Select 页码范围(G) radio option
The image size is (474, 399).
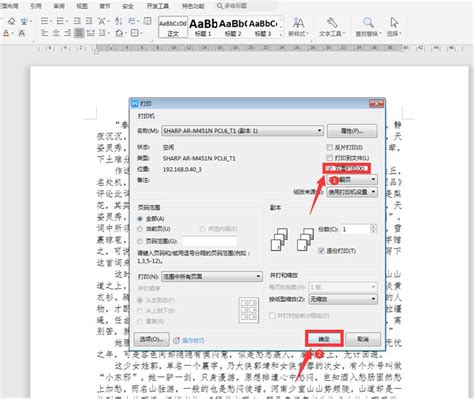click(140, 241)
